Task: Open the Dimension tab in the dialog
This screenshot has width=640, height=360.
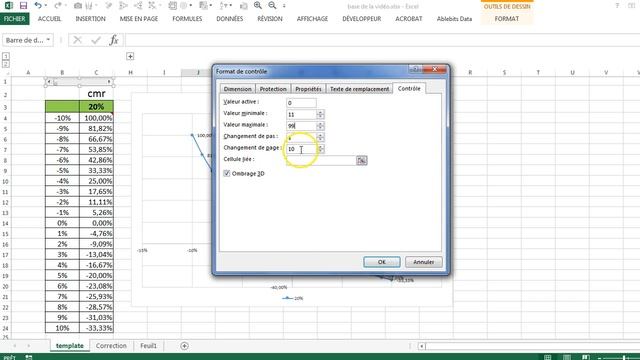Action: click(238, 89)
